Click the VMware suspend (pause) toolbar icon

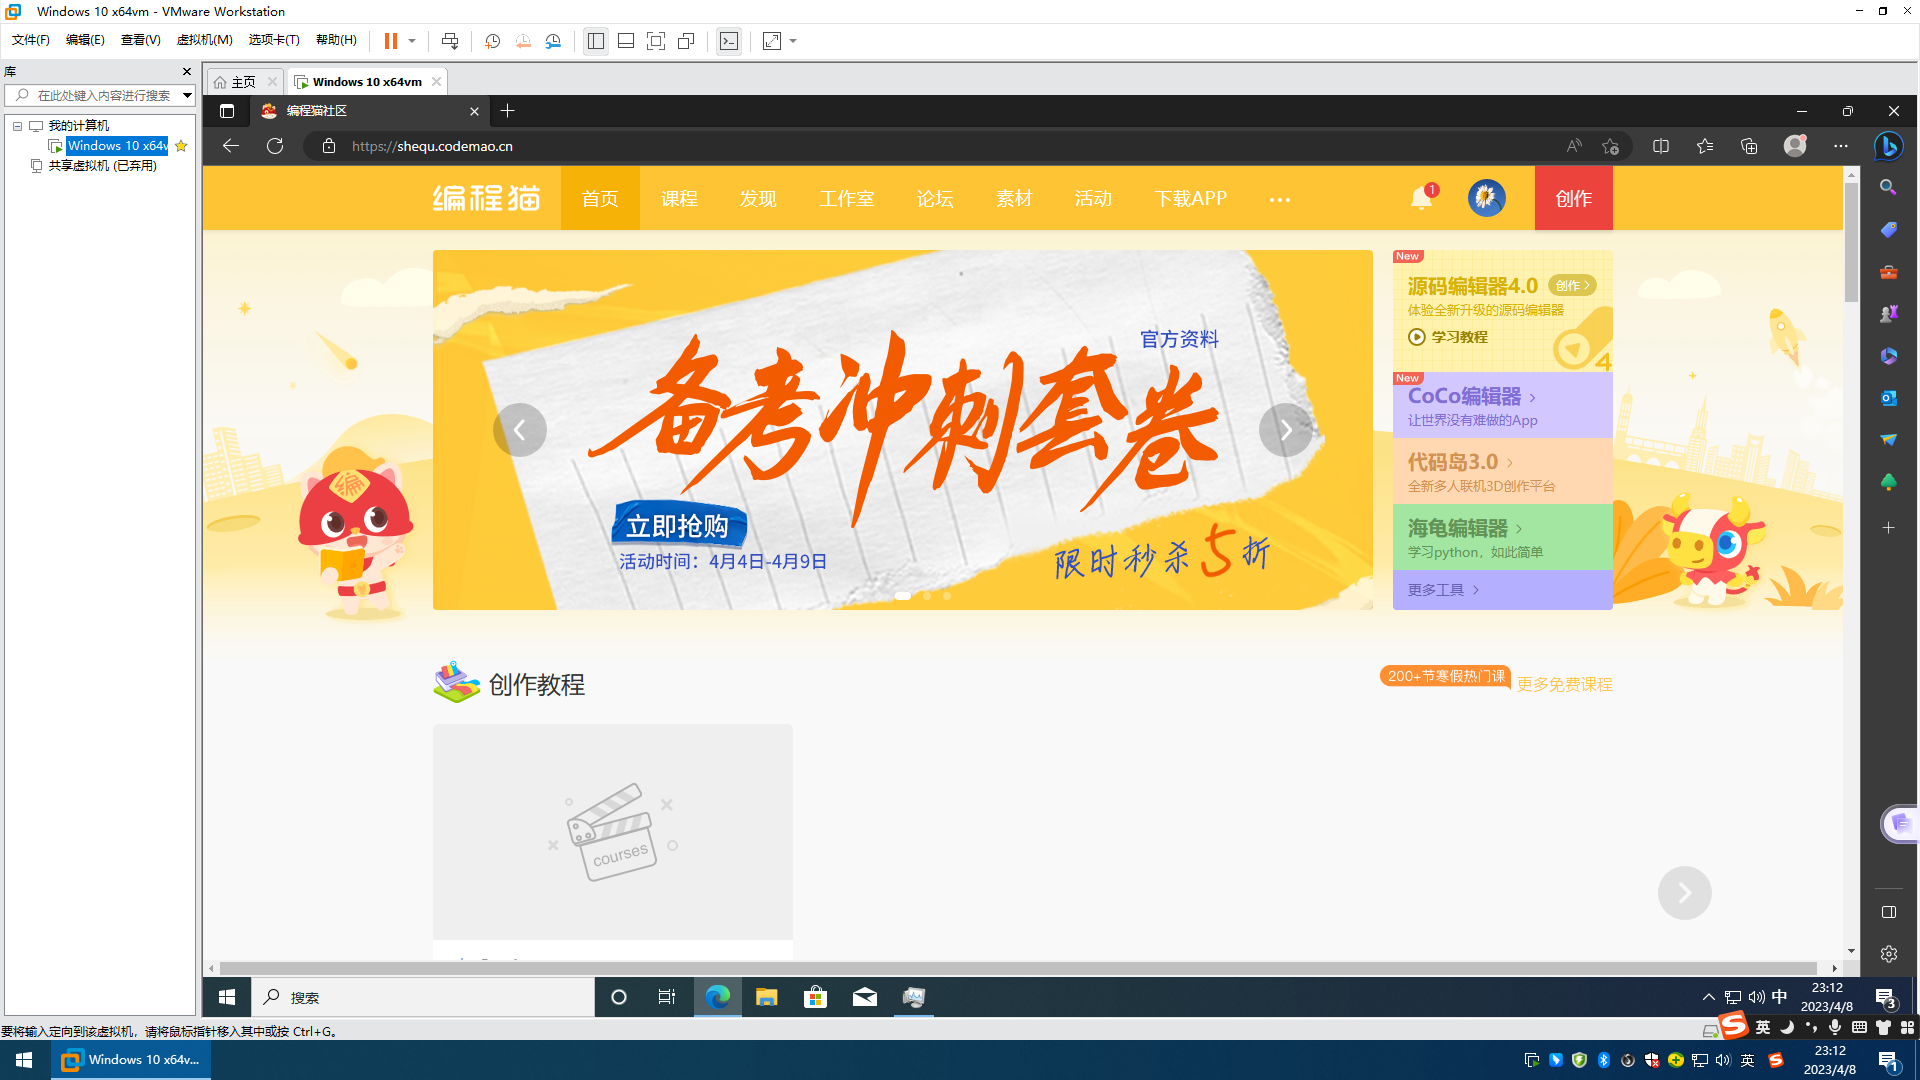pyautogui.click(x=391, y=41)
